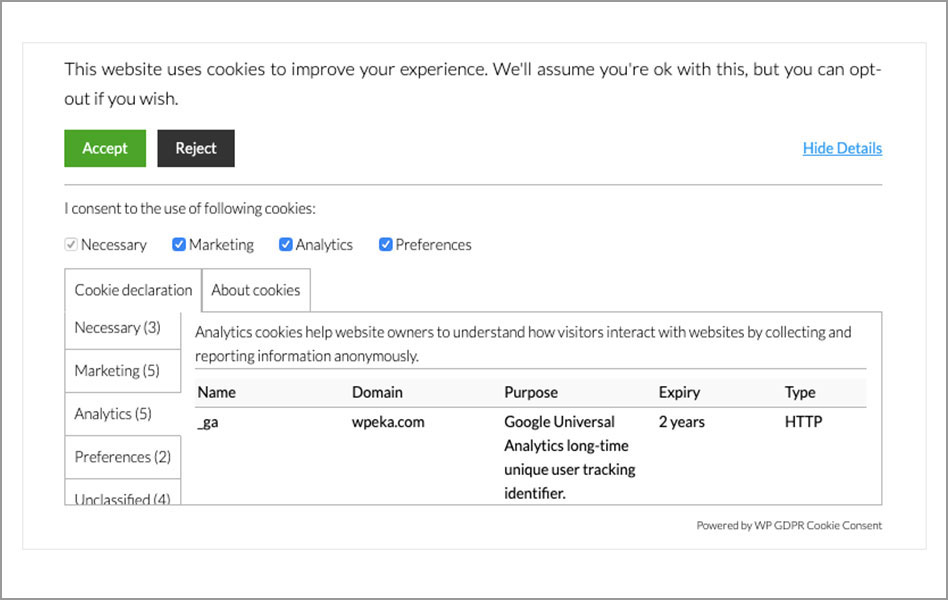Disable the Analytics consent checkbox

coord(285,244)
